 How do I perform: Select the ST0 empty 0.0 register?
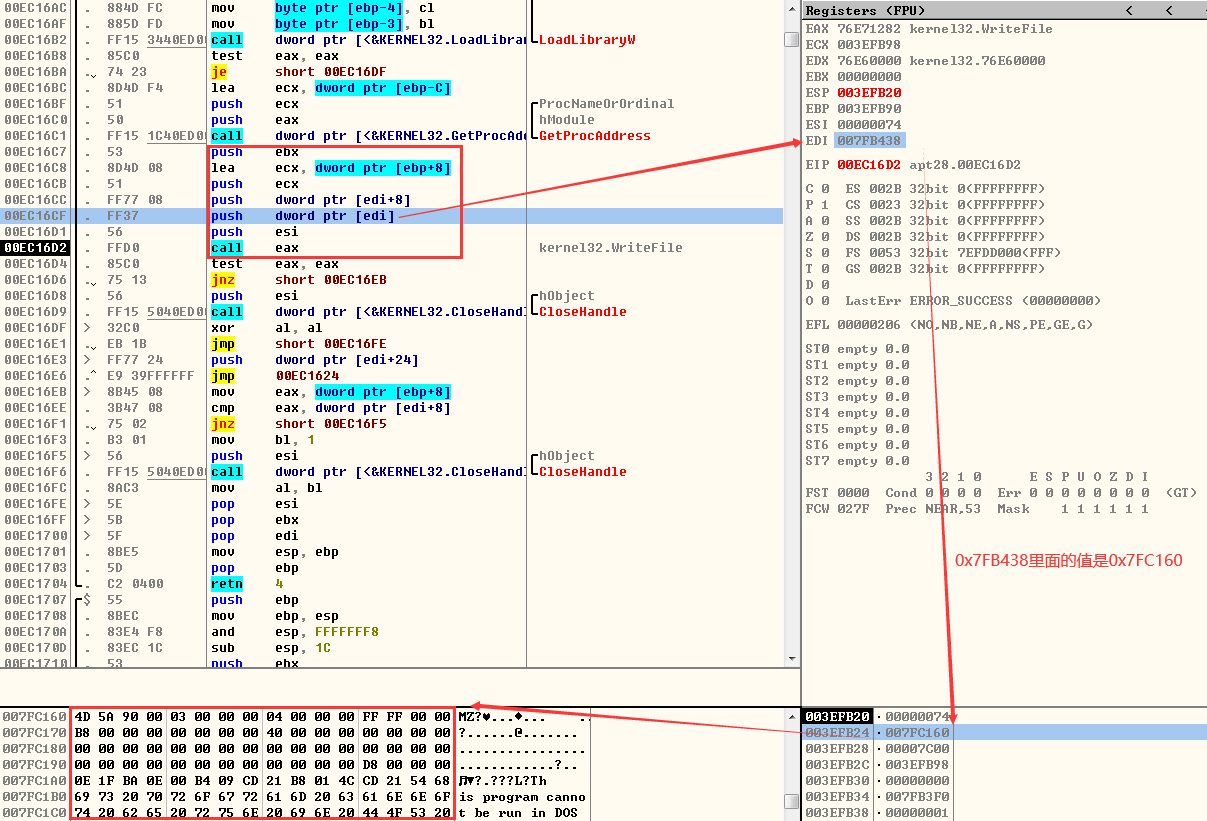point(857,349)
